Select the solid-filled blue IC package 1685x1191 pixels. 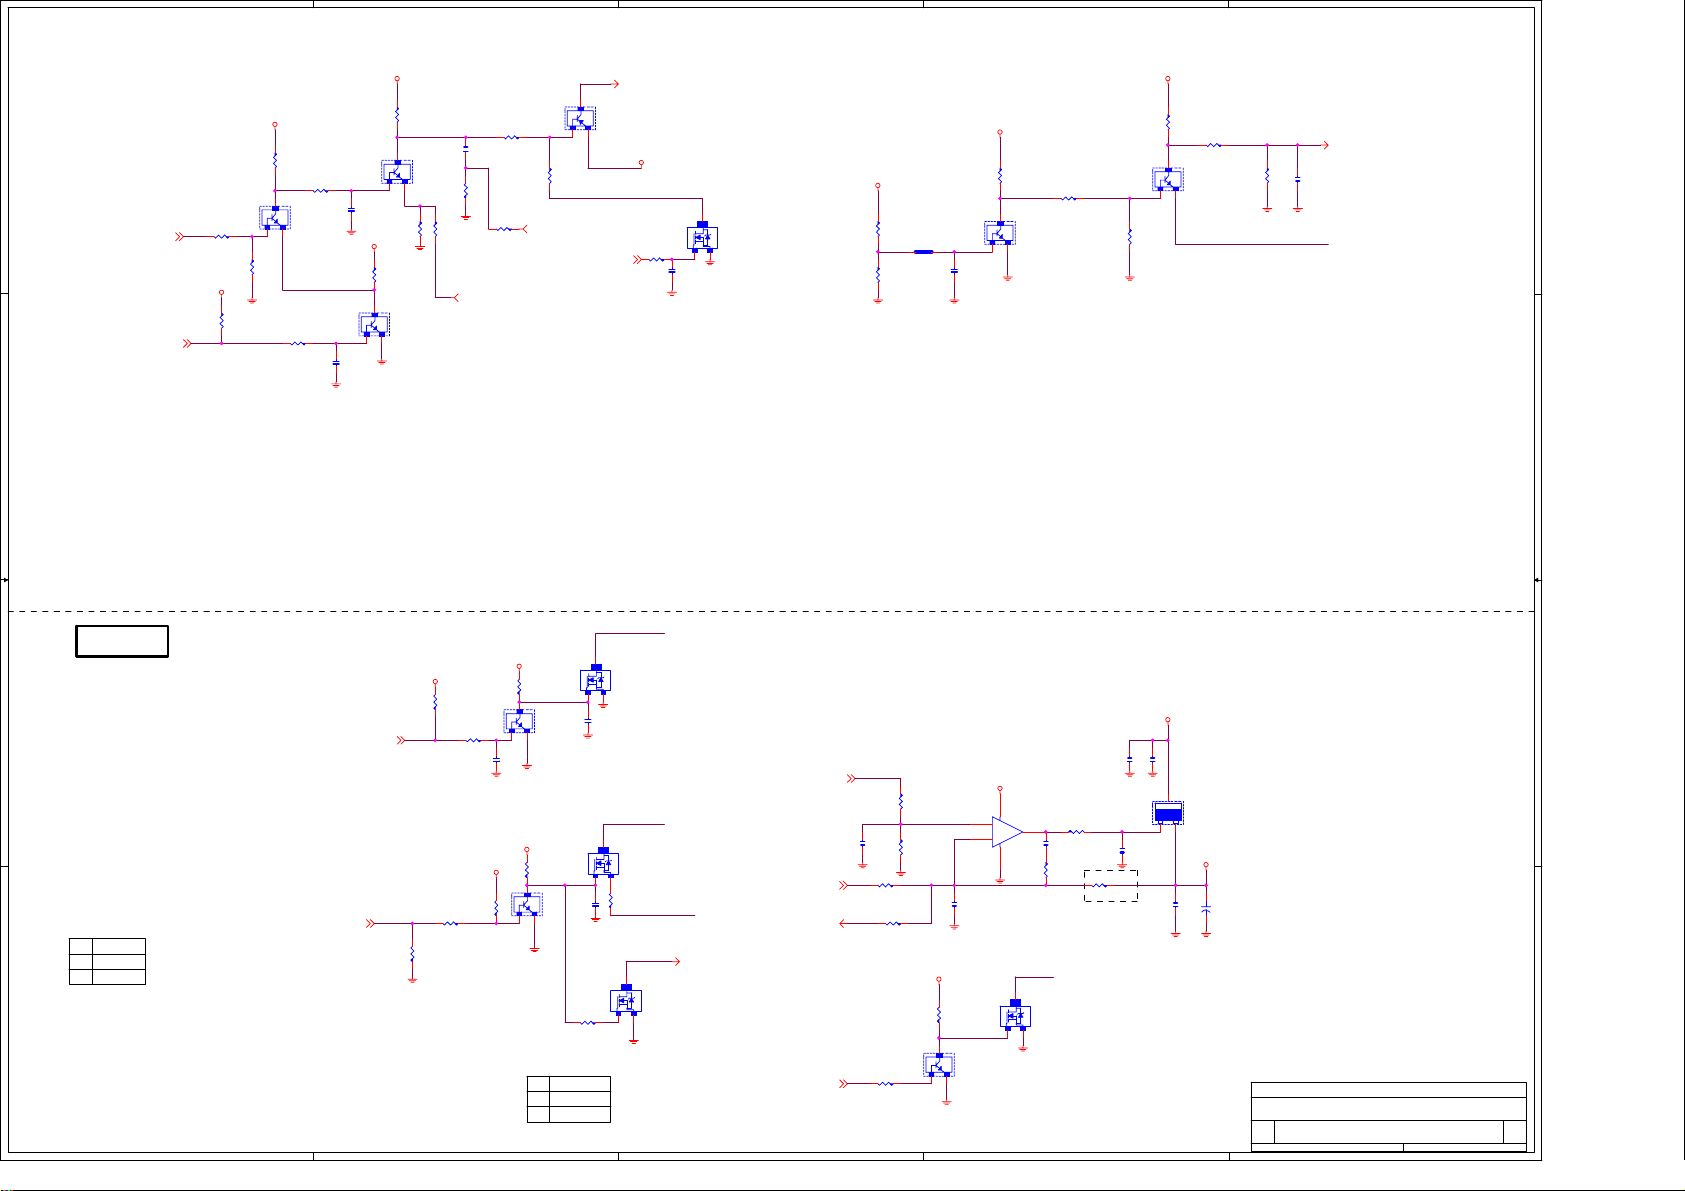1168,813
